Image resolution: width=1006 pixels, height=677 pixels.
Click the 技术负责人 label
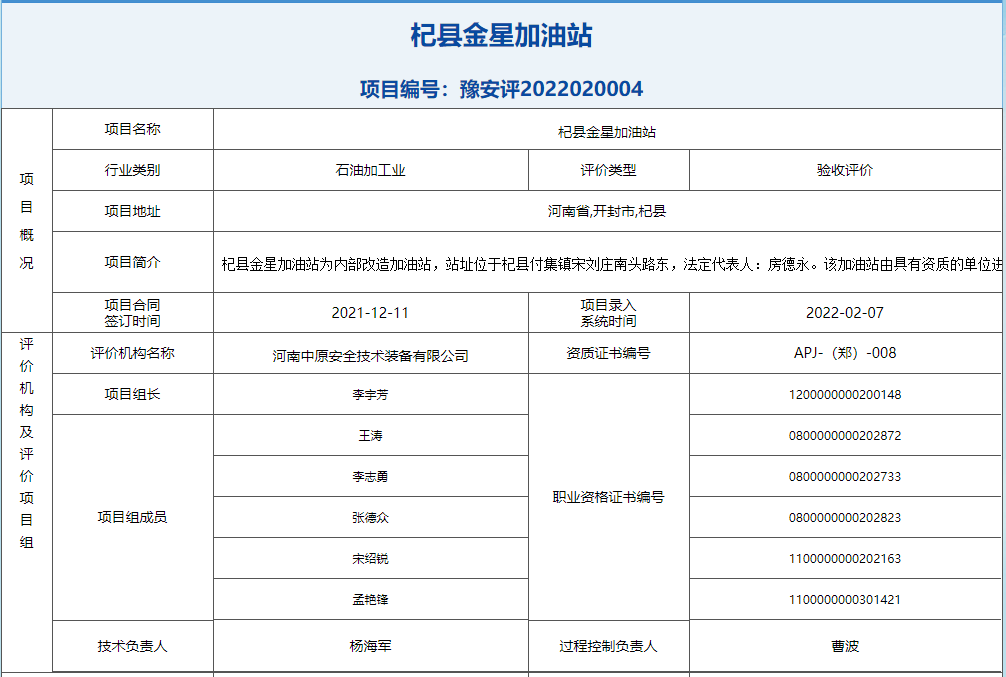[x=133, y=646]
